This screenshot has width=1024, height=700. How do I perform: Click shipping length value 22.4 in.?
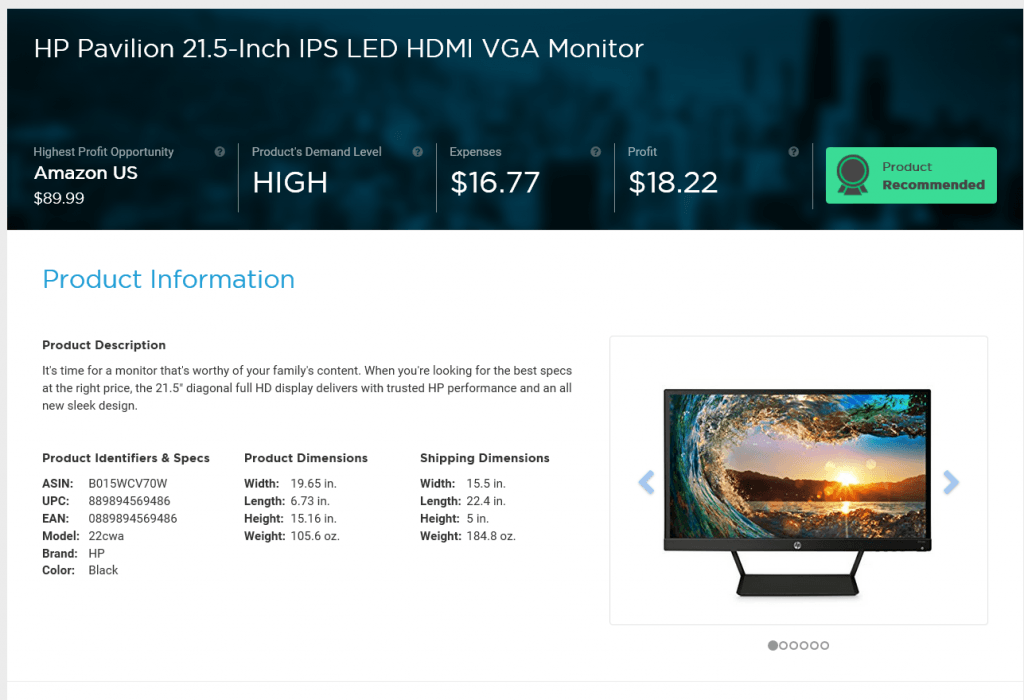point(486,501)
